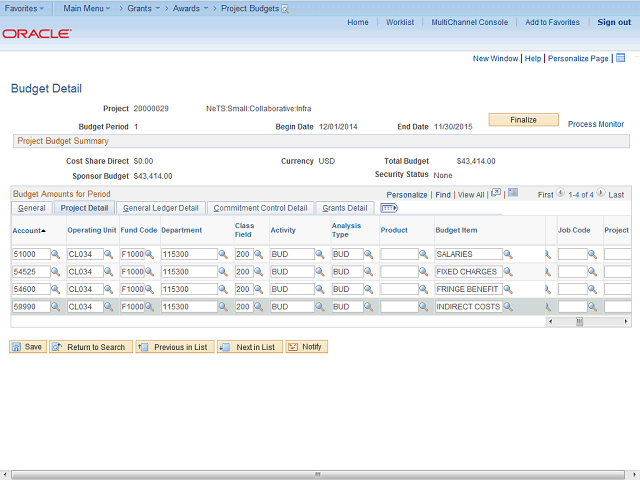Select the Grants Detail tab
640x480 pixels.
344,208
